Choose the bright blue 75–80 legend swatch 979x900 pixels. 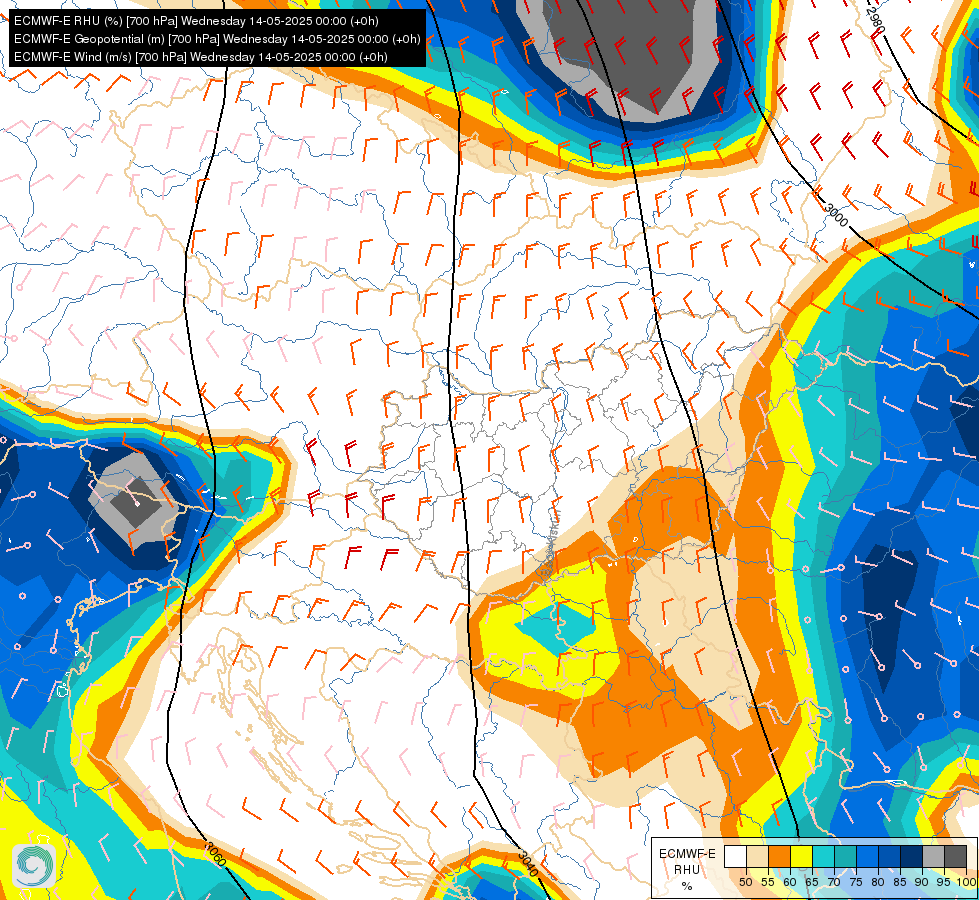(x=868, y=856)
